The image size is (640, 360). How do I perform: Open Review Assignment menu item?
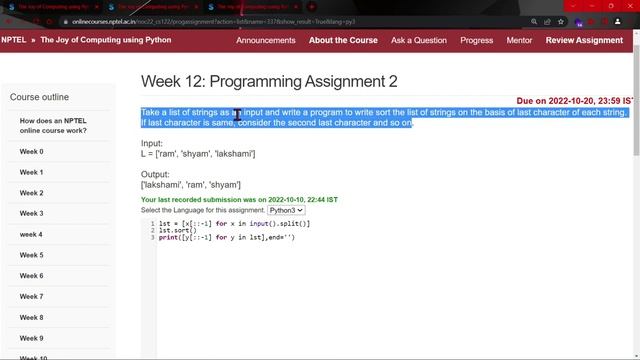click(x=584, y=40)
